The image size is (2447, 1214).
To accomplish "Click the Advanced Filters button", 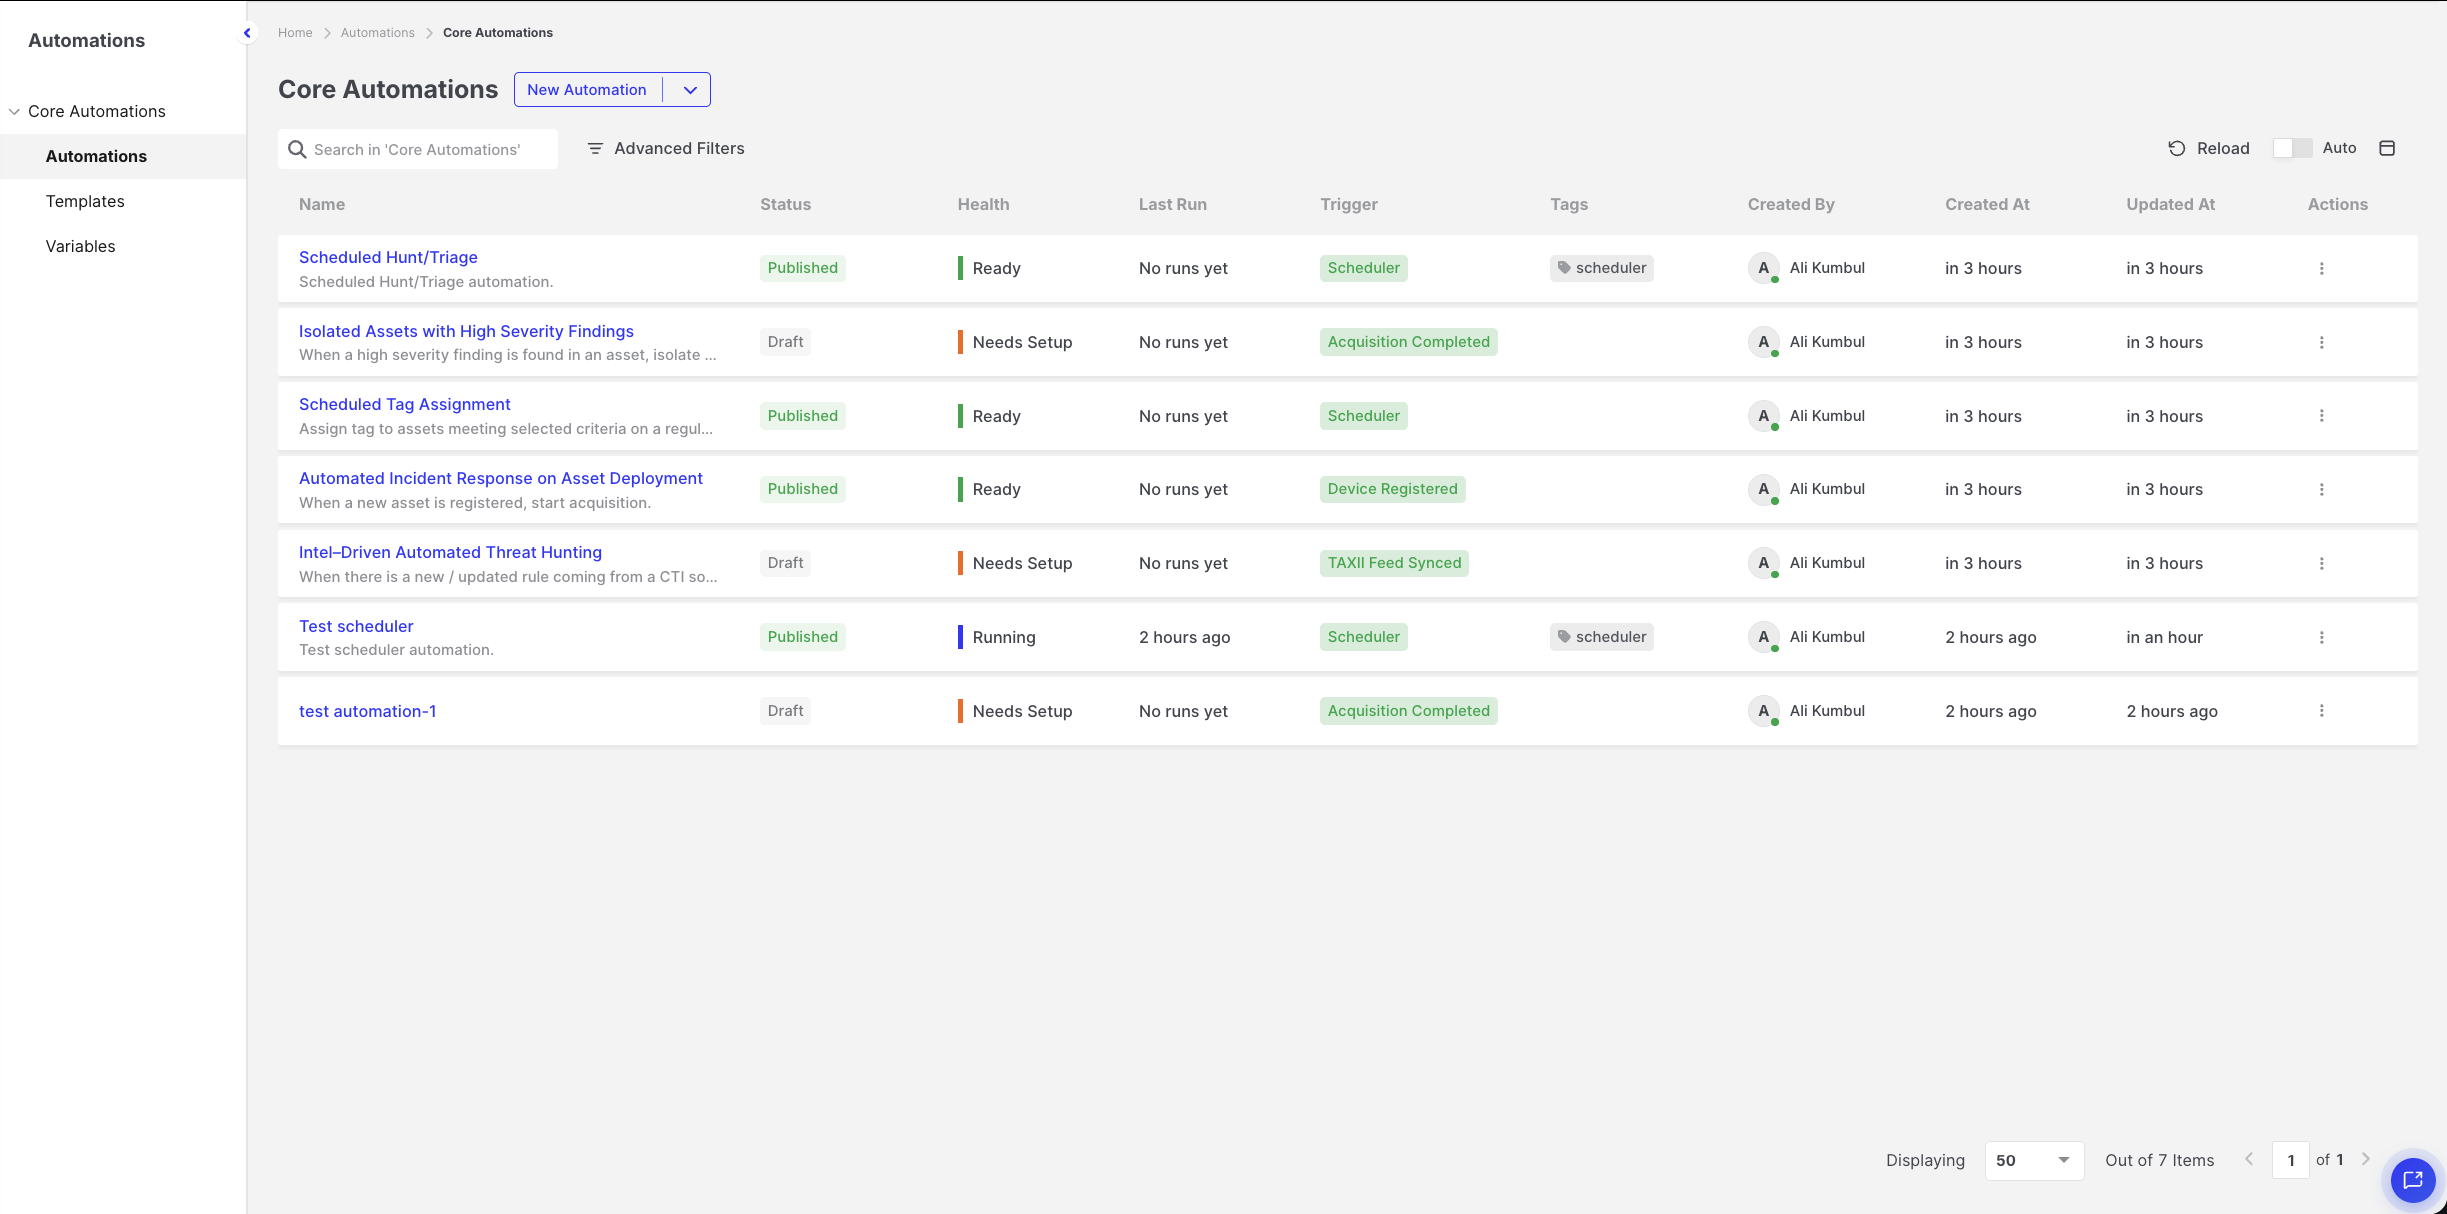I will (x=666, y=148).
